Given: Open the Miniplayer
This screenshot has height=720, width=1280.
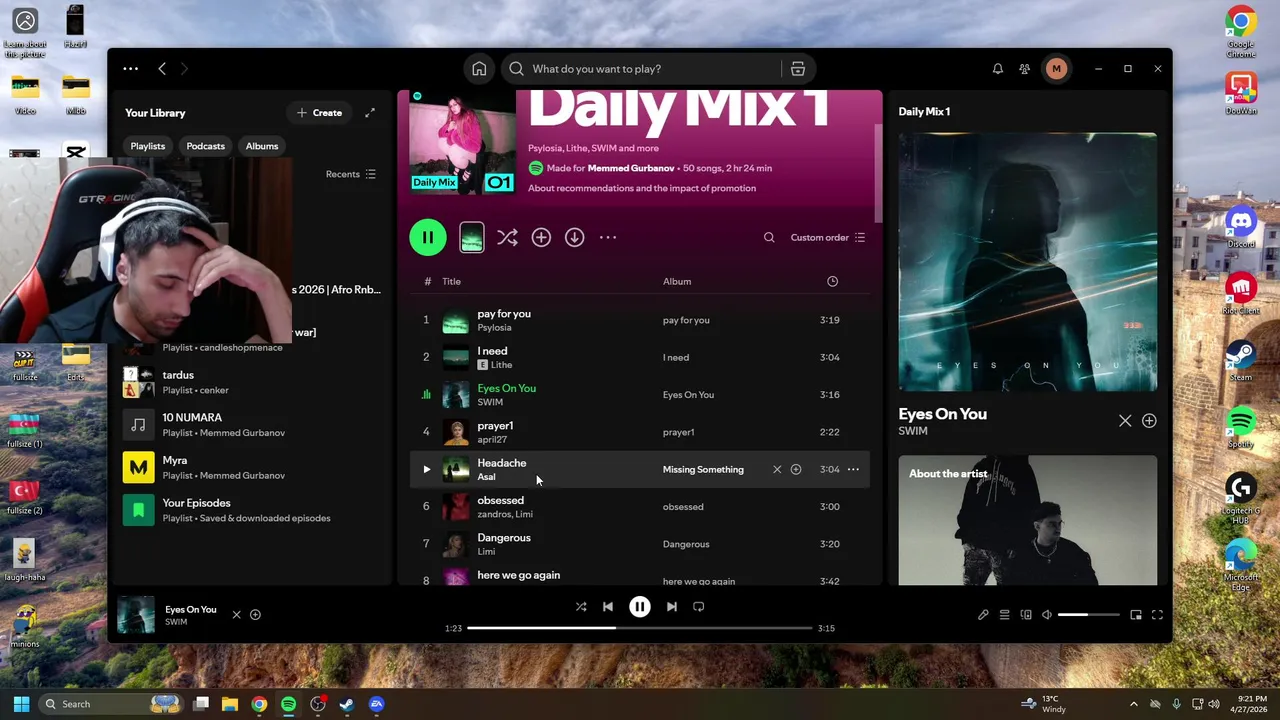Looking at the screenshot, I should click(1136, 614).
